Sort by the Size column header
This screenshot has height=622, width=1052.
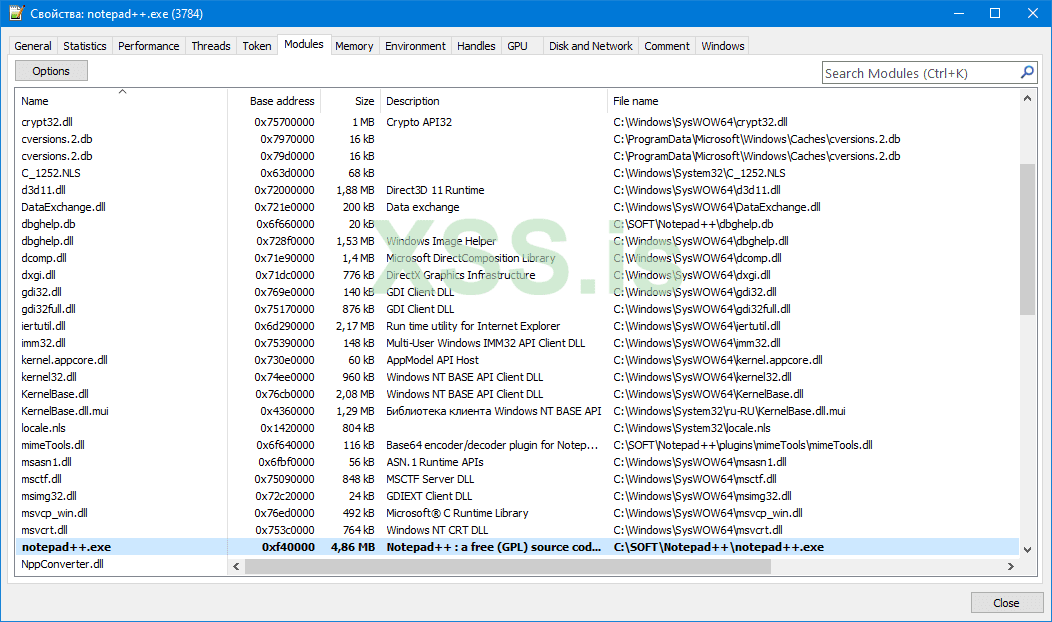351,101
